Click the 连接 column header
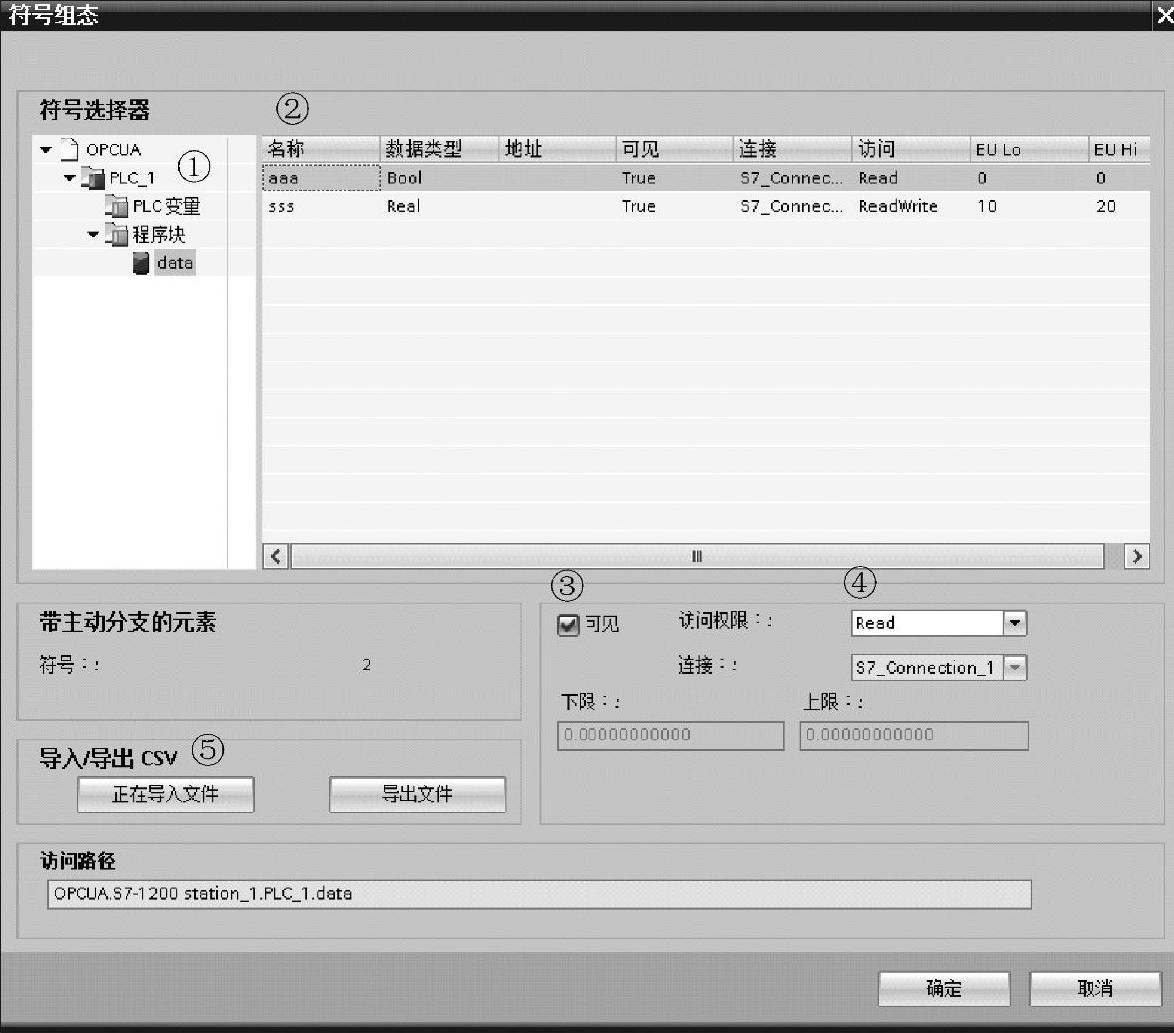 pyautogui.click(x=792, y=149)
